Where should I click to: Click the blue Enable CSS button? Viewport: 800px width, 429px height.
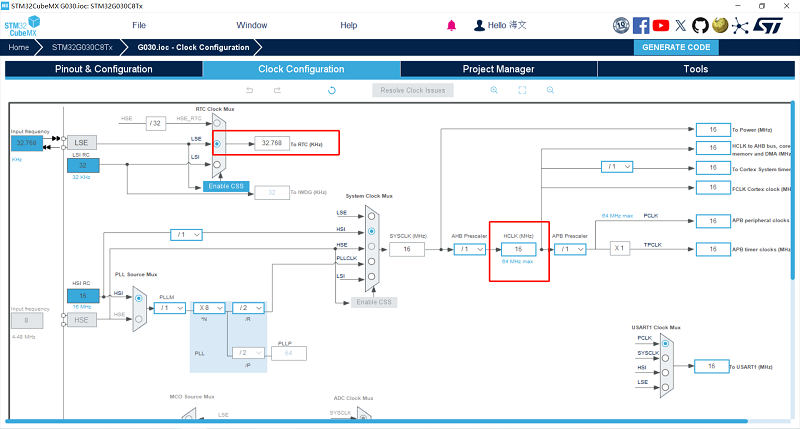226,186
